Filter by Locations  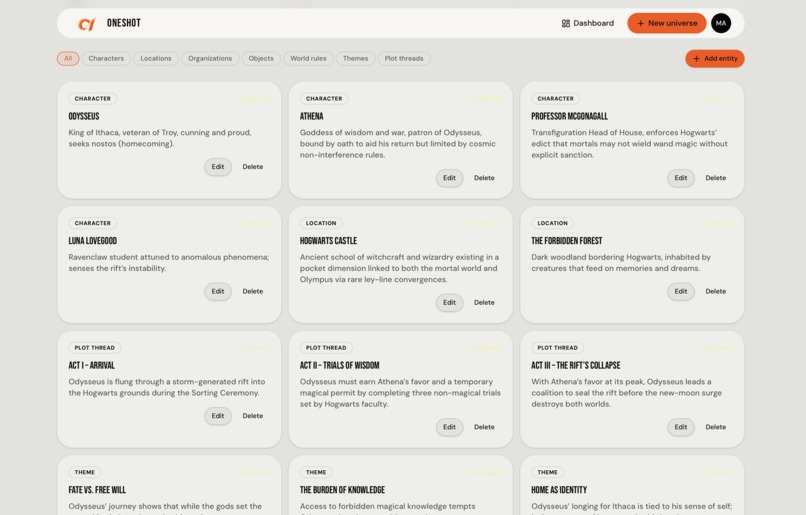pyautogui.click(x=156, y=59)
